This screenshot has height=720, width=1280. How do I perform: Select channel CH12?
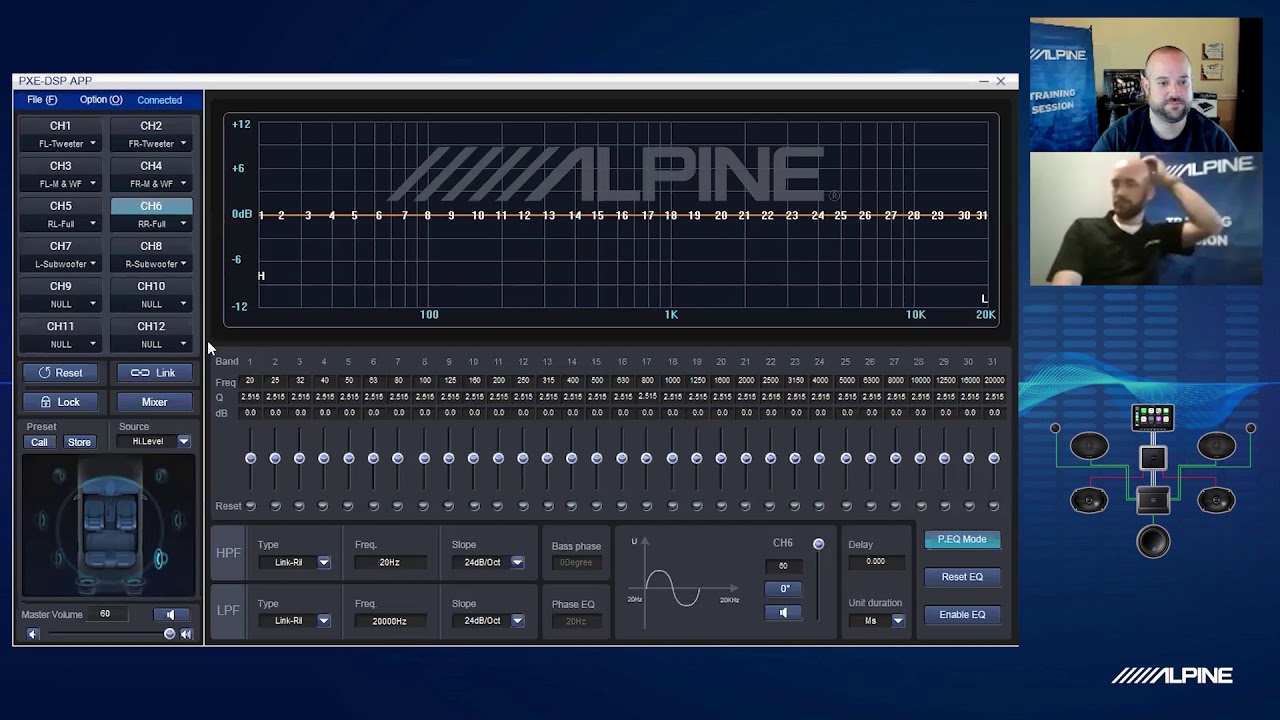[x=151, y=326]
